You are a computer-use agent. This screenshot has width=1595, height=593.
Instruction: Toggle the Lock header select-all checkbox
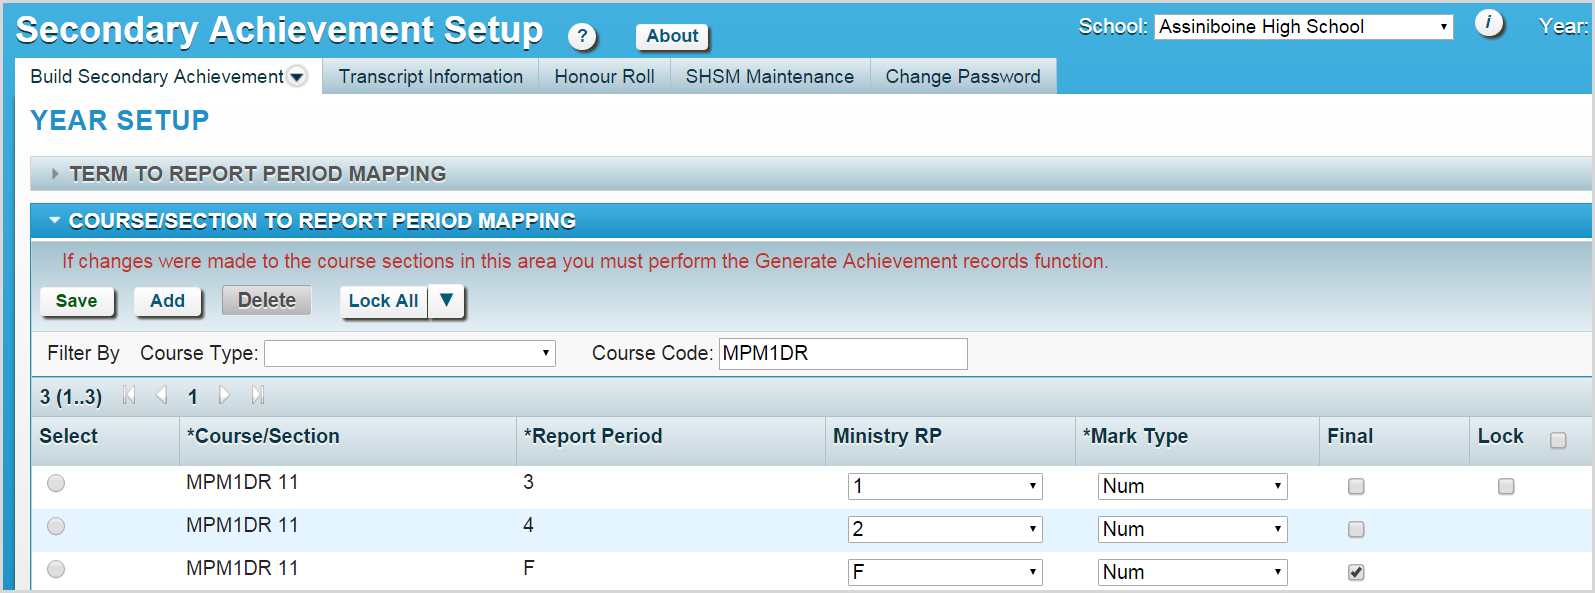(1558, 441)
